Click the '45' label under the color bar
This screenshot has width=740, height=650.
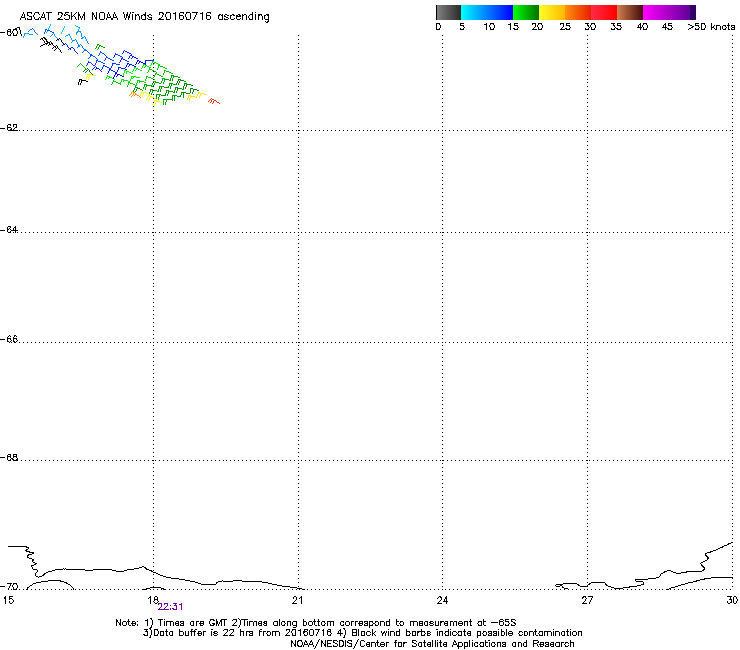(x=667, y=27)
